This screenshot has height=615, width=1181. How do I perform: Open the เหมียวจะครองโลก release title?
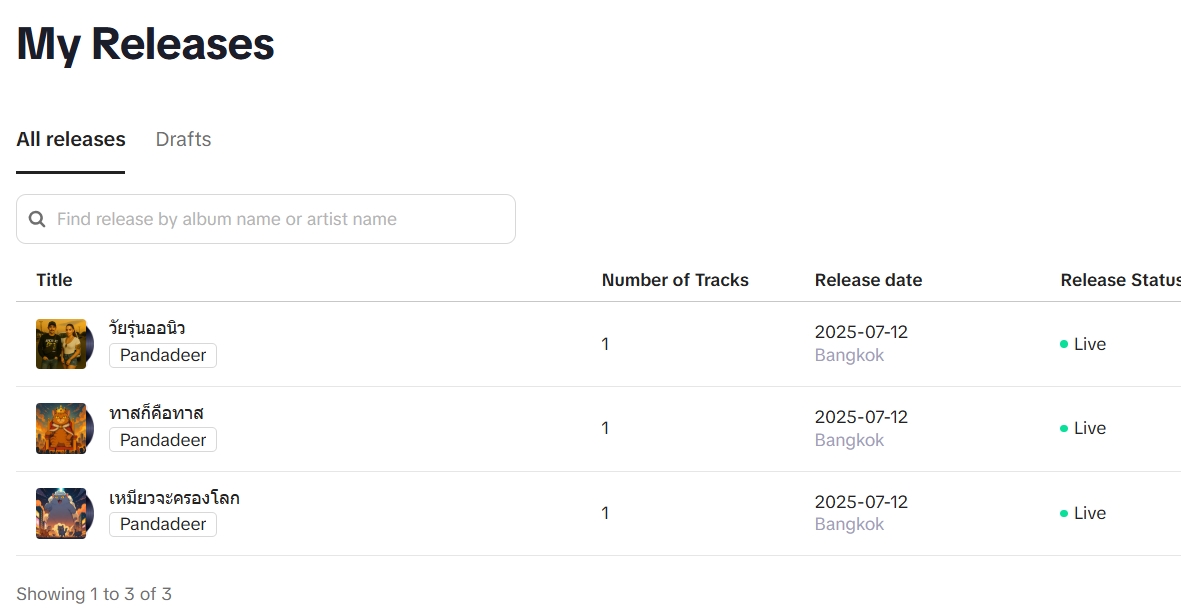click(174, 498)
